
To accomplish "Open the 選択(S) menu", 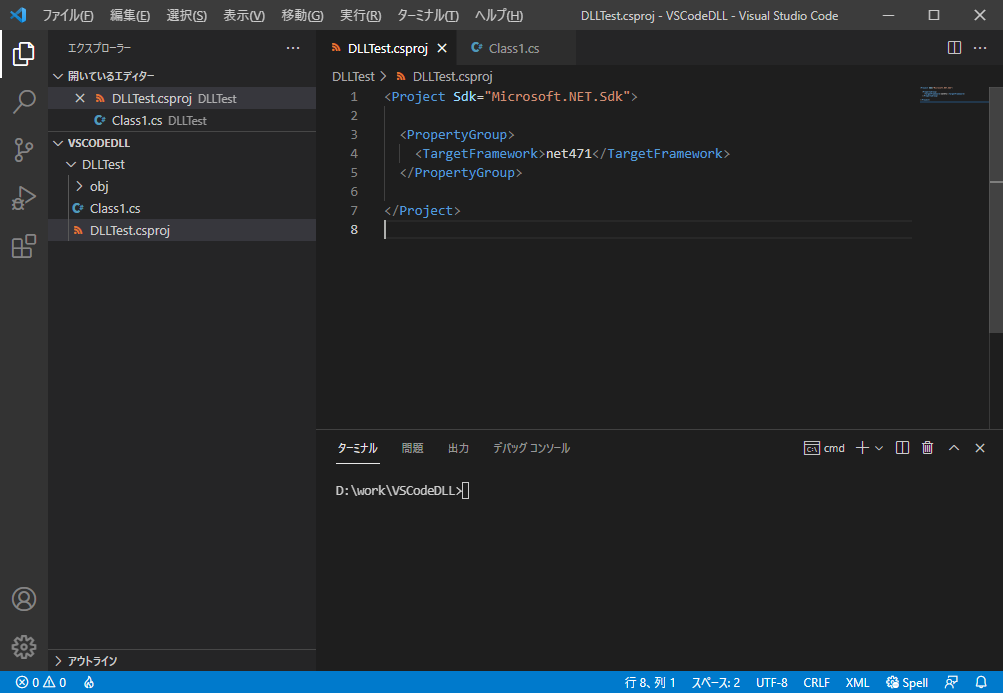I will tap(187, 15).
